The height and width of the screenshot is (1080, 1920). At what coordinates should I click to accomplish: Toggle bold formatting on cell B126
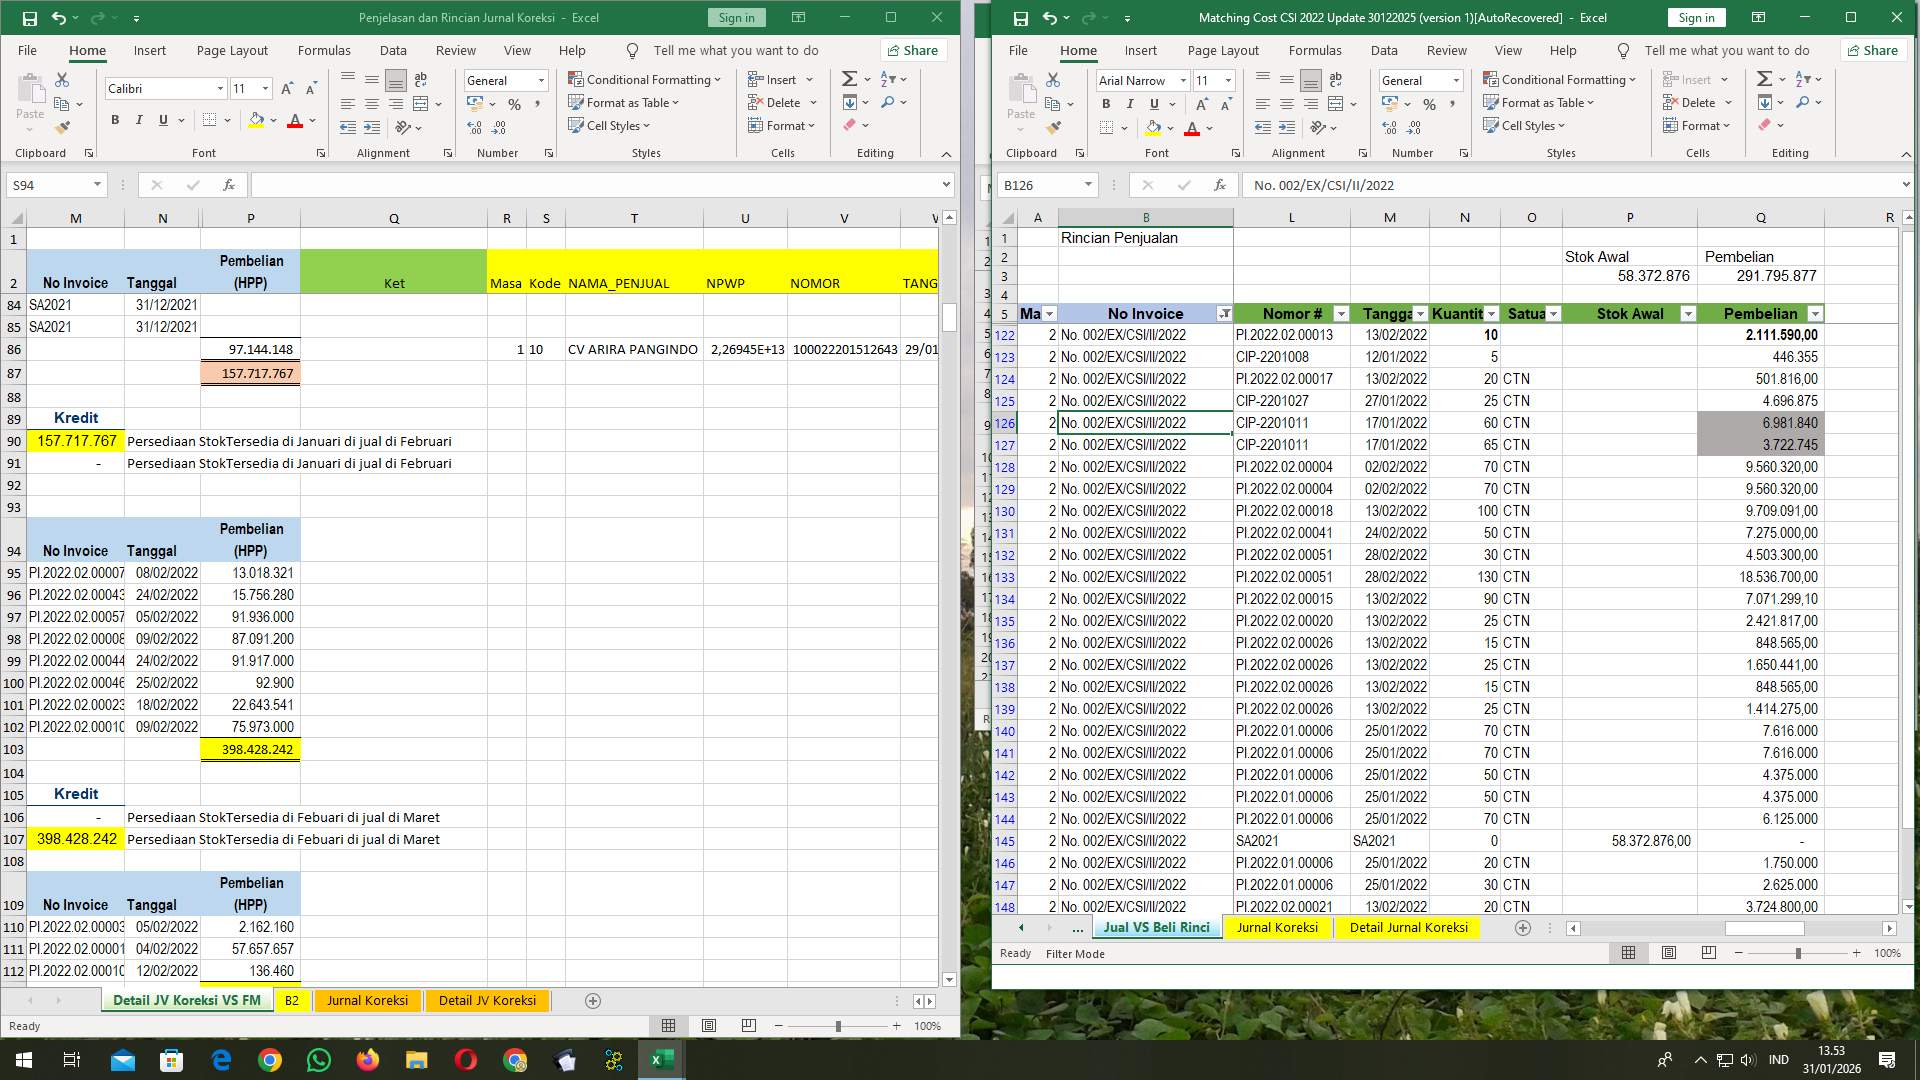pos(1106,103)
